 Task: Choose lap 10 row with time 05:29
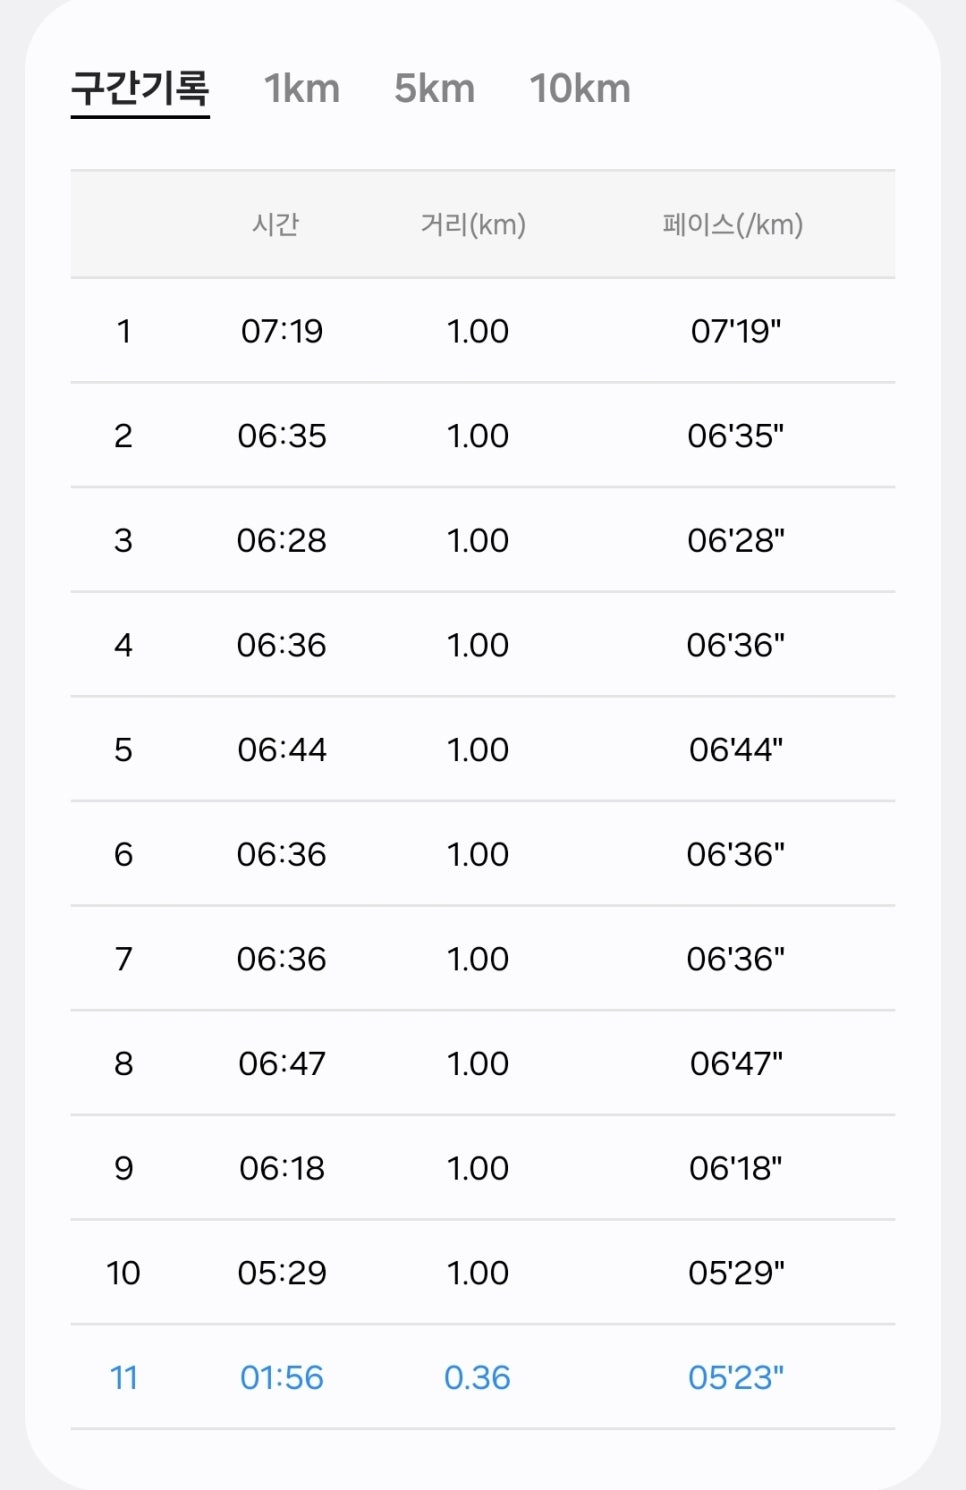483,1272
